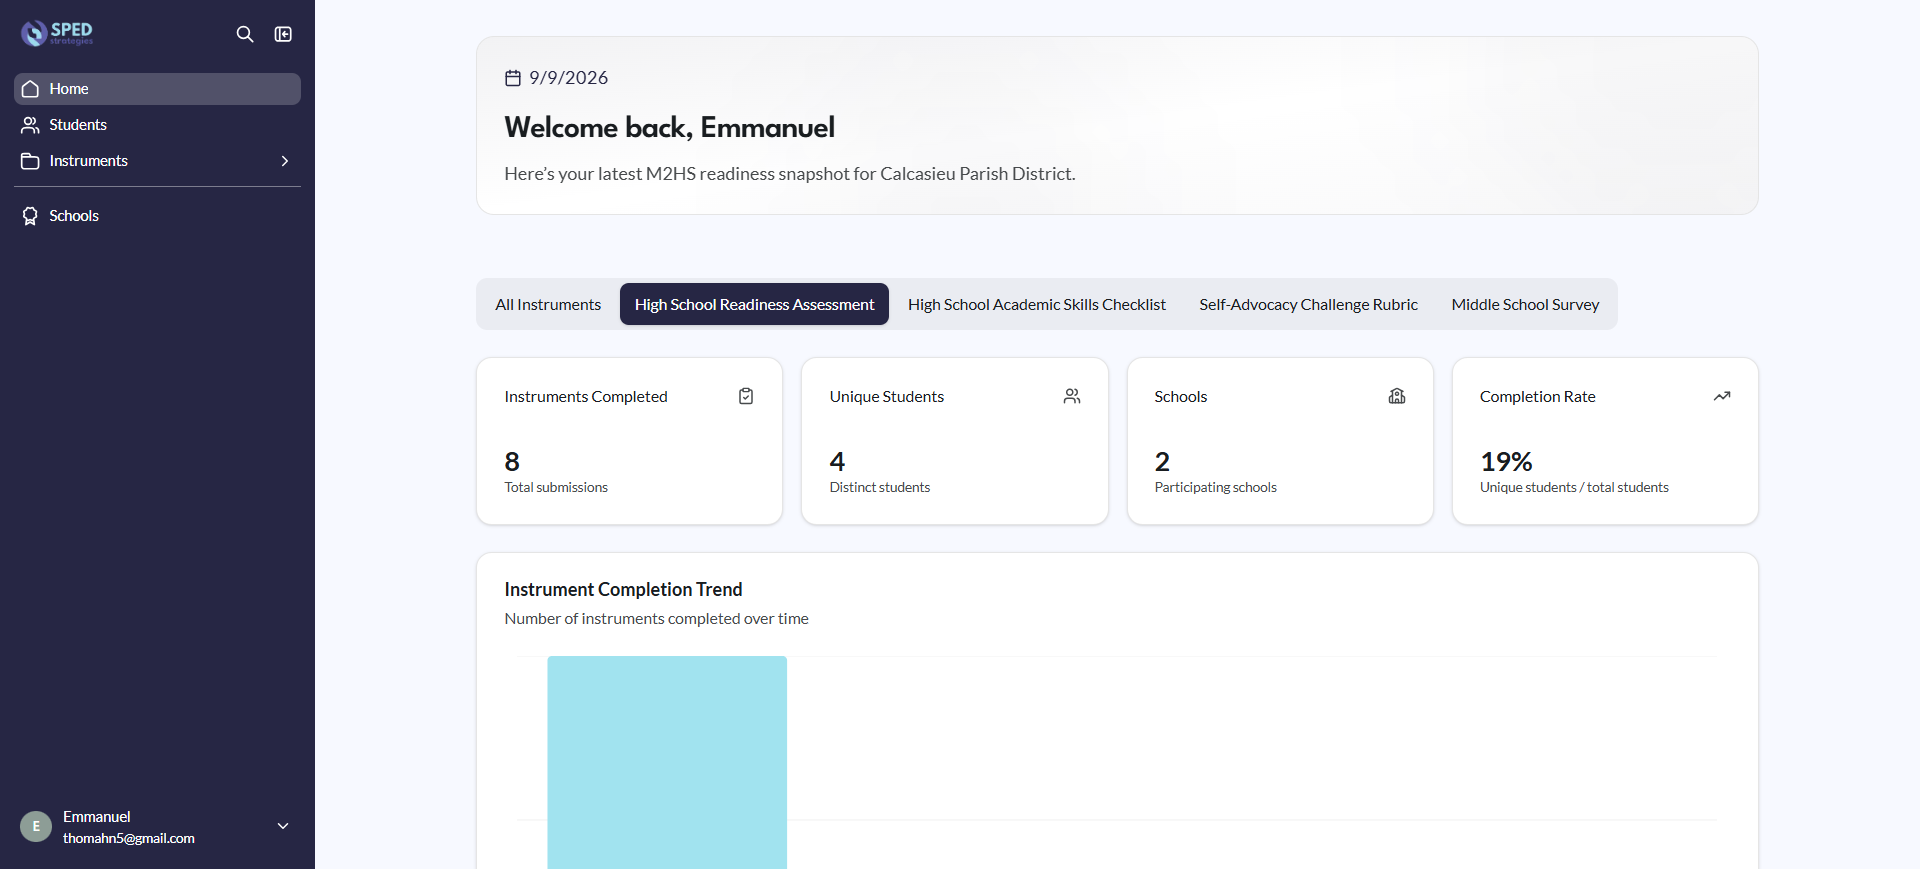Click Instrument Completion Trend heading
The width and height of the screenshot is (1920, 869).
(x=623, y=589)
